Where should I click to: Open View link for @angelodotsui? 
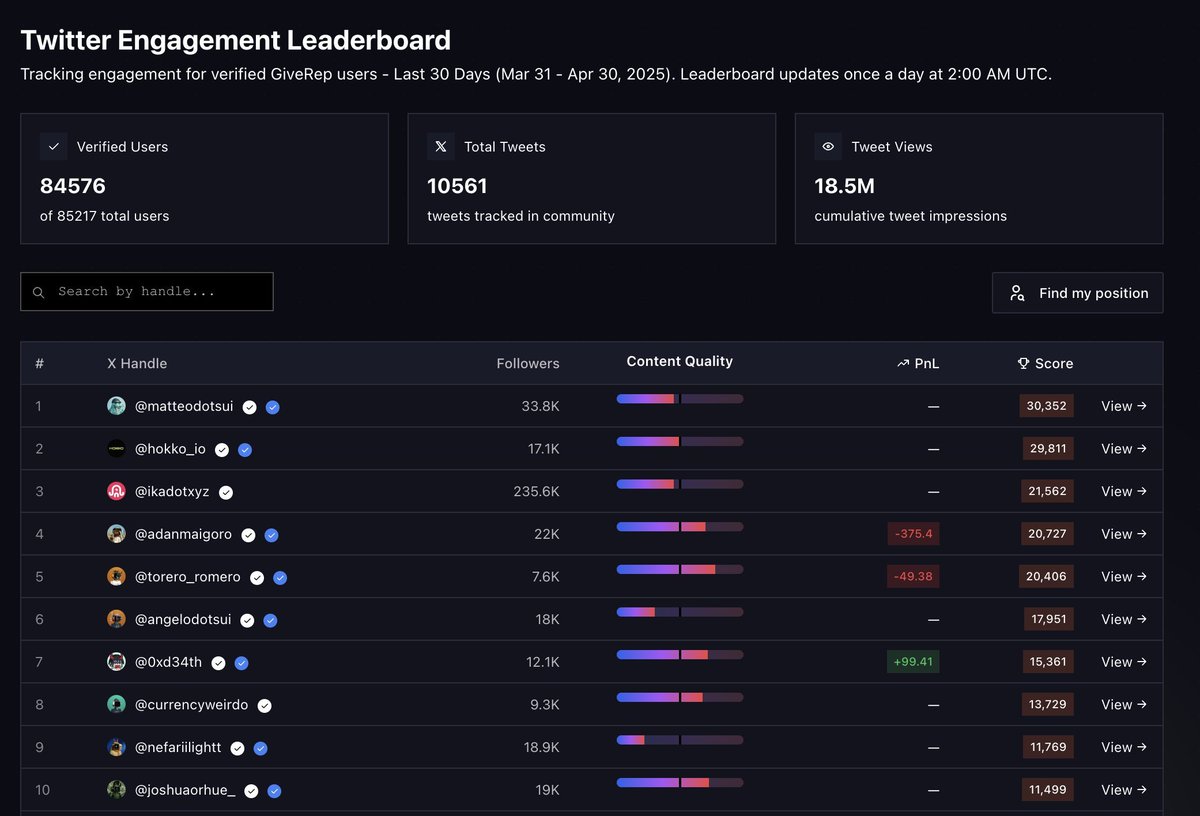click(x=1123, y=619)
